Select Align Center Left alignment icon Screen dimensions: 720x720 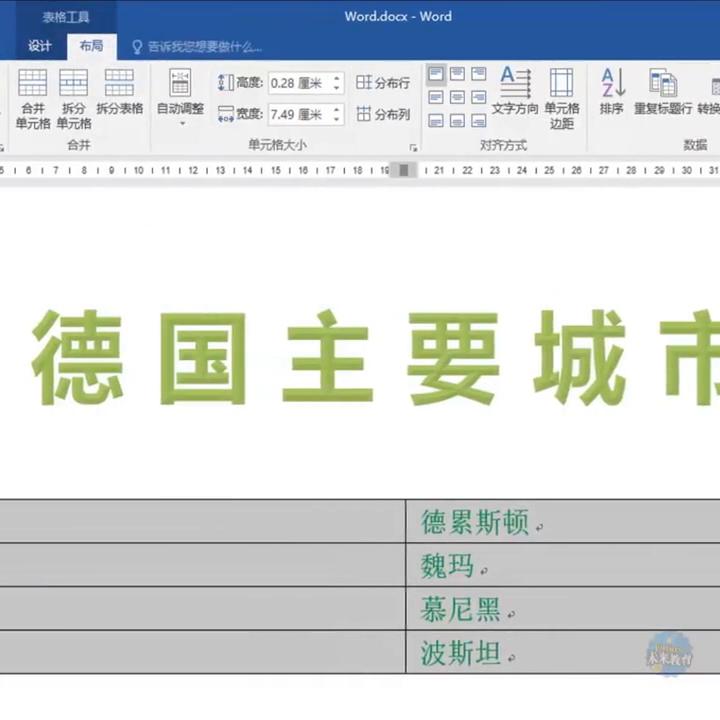pos(436,97)
